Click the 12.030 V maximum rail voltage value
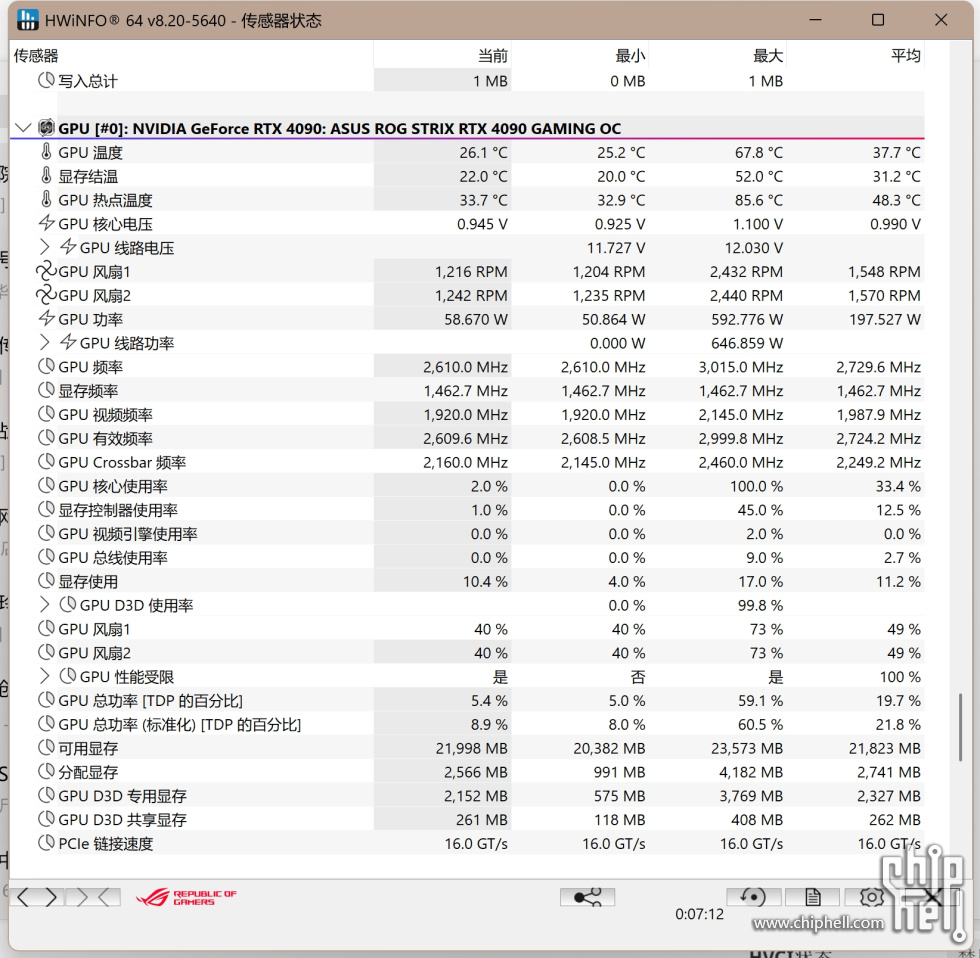Image resolution: width=980 pixels, height=958 pixels. pos(754,247)
